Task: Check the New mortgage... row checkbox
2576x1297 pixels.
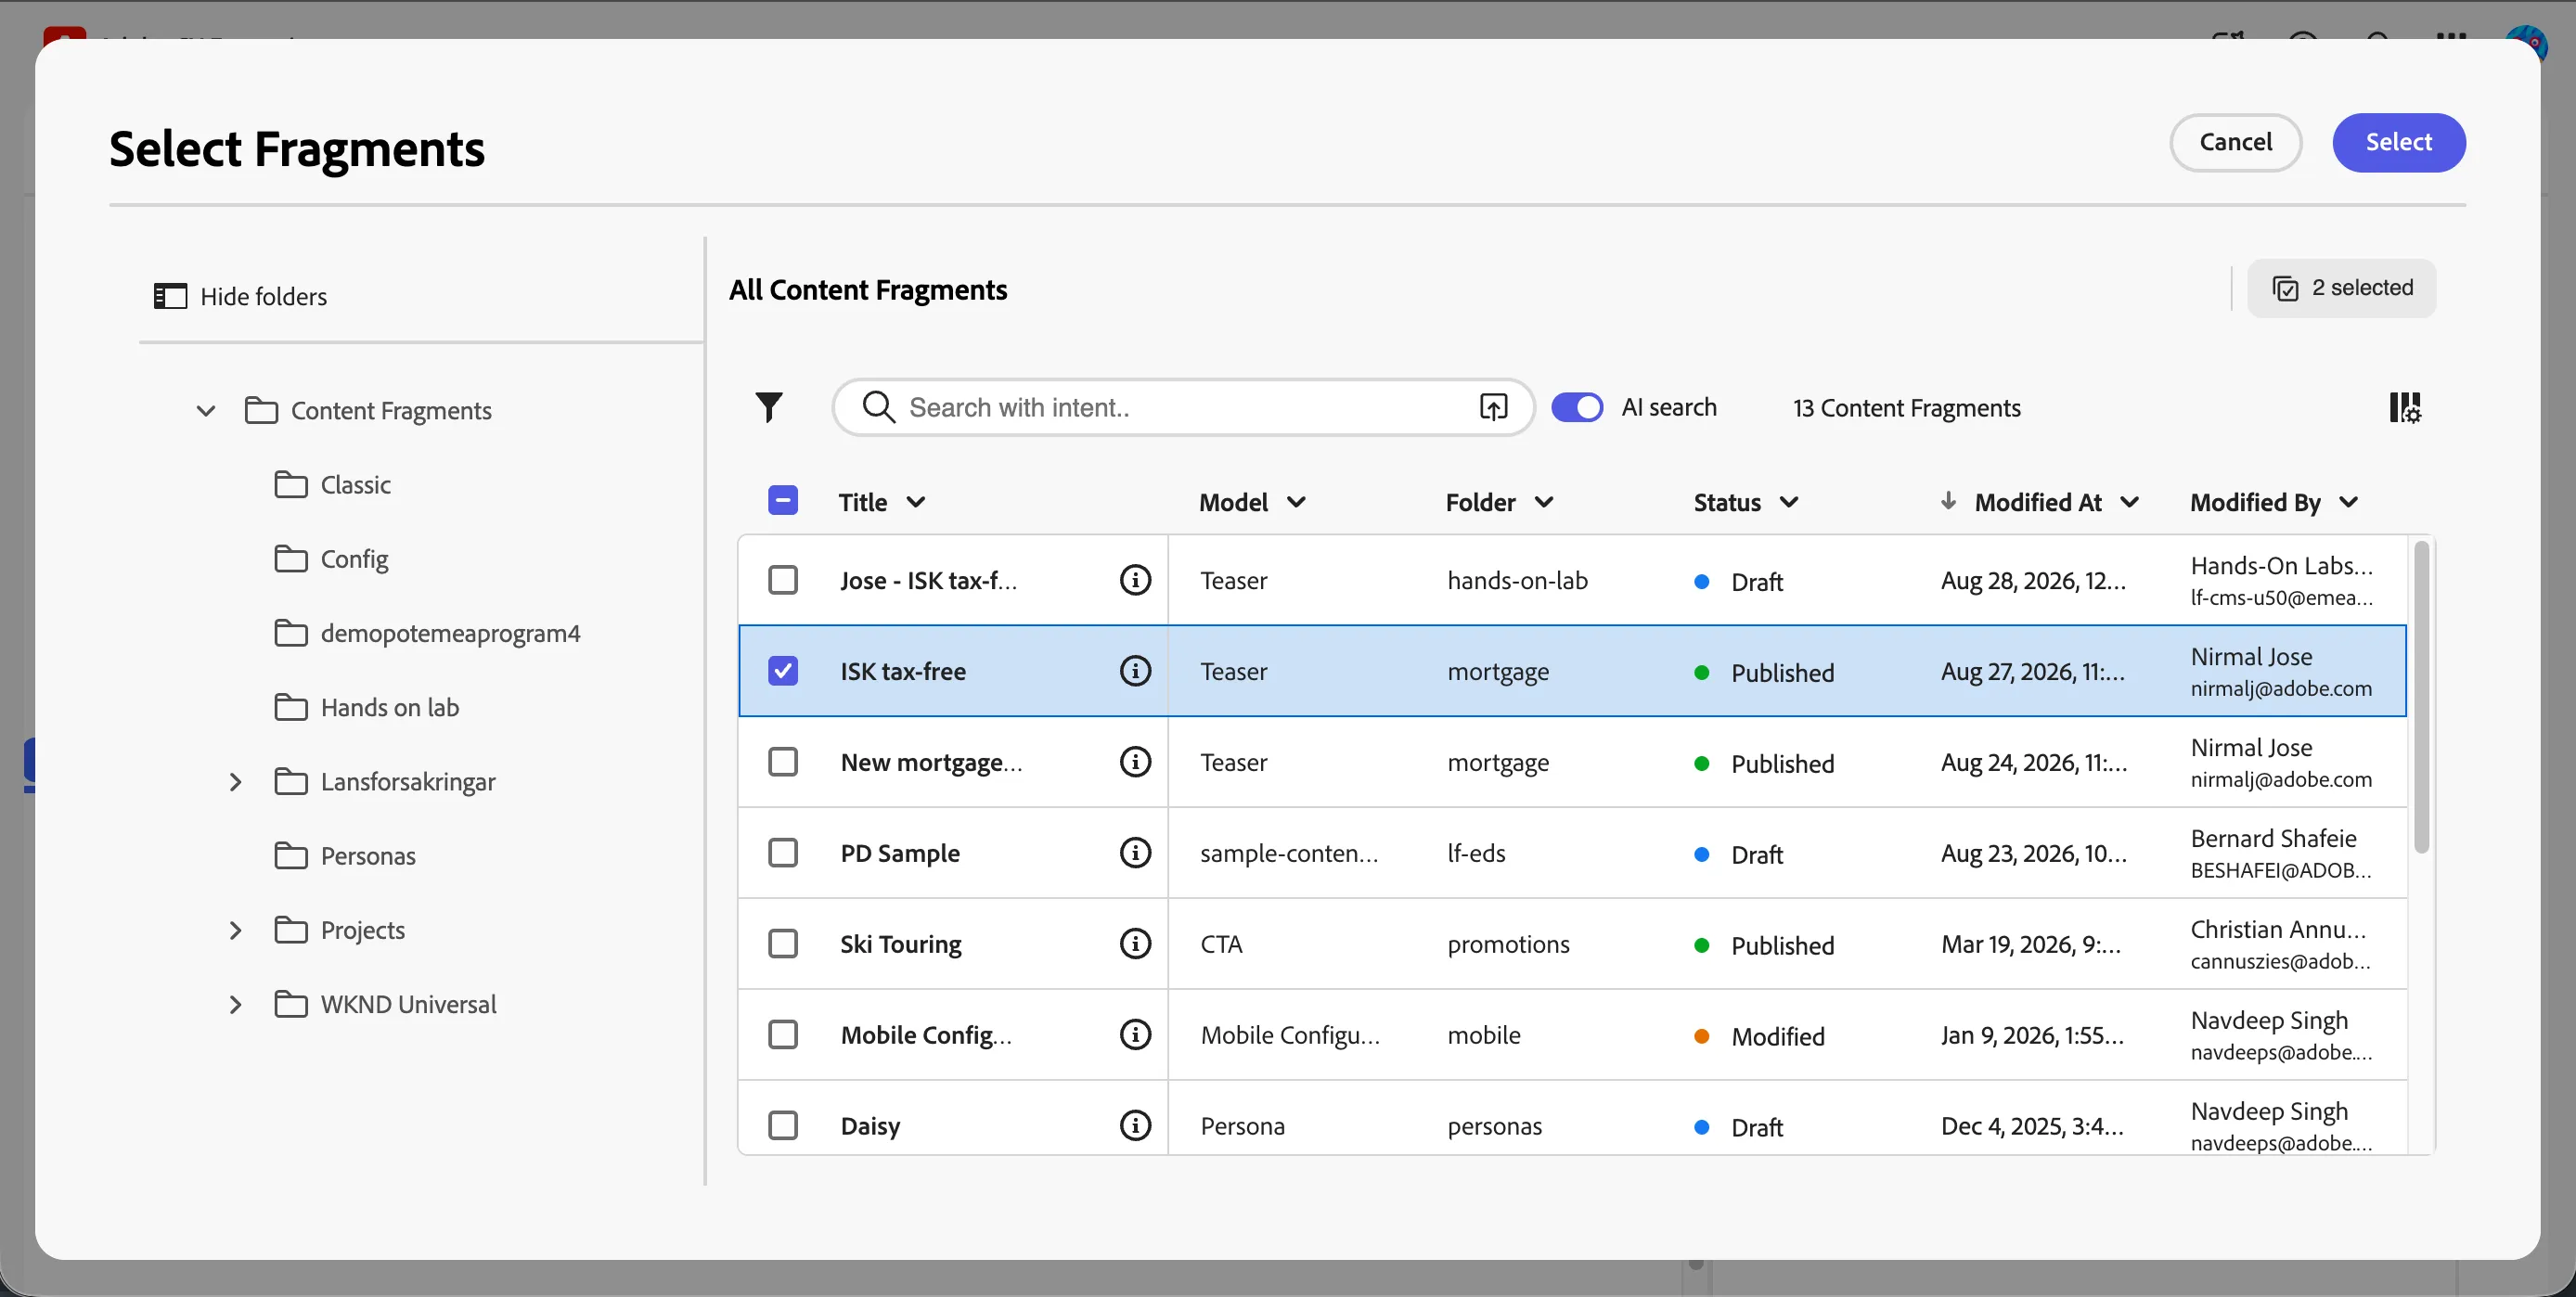Action: click(783, 762)
